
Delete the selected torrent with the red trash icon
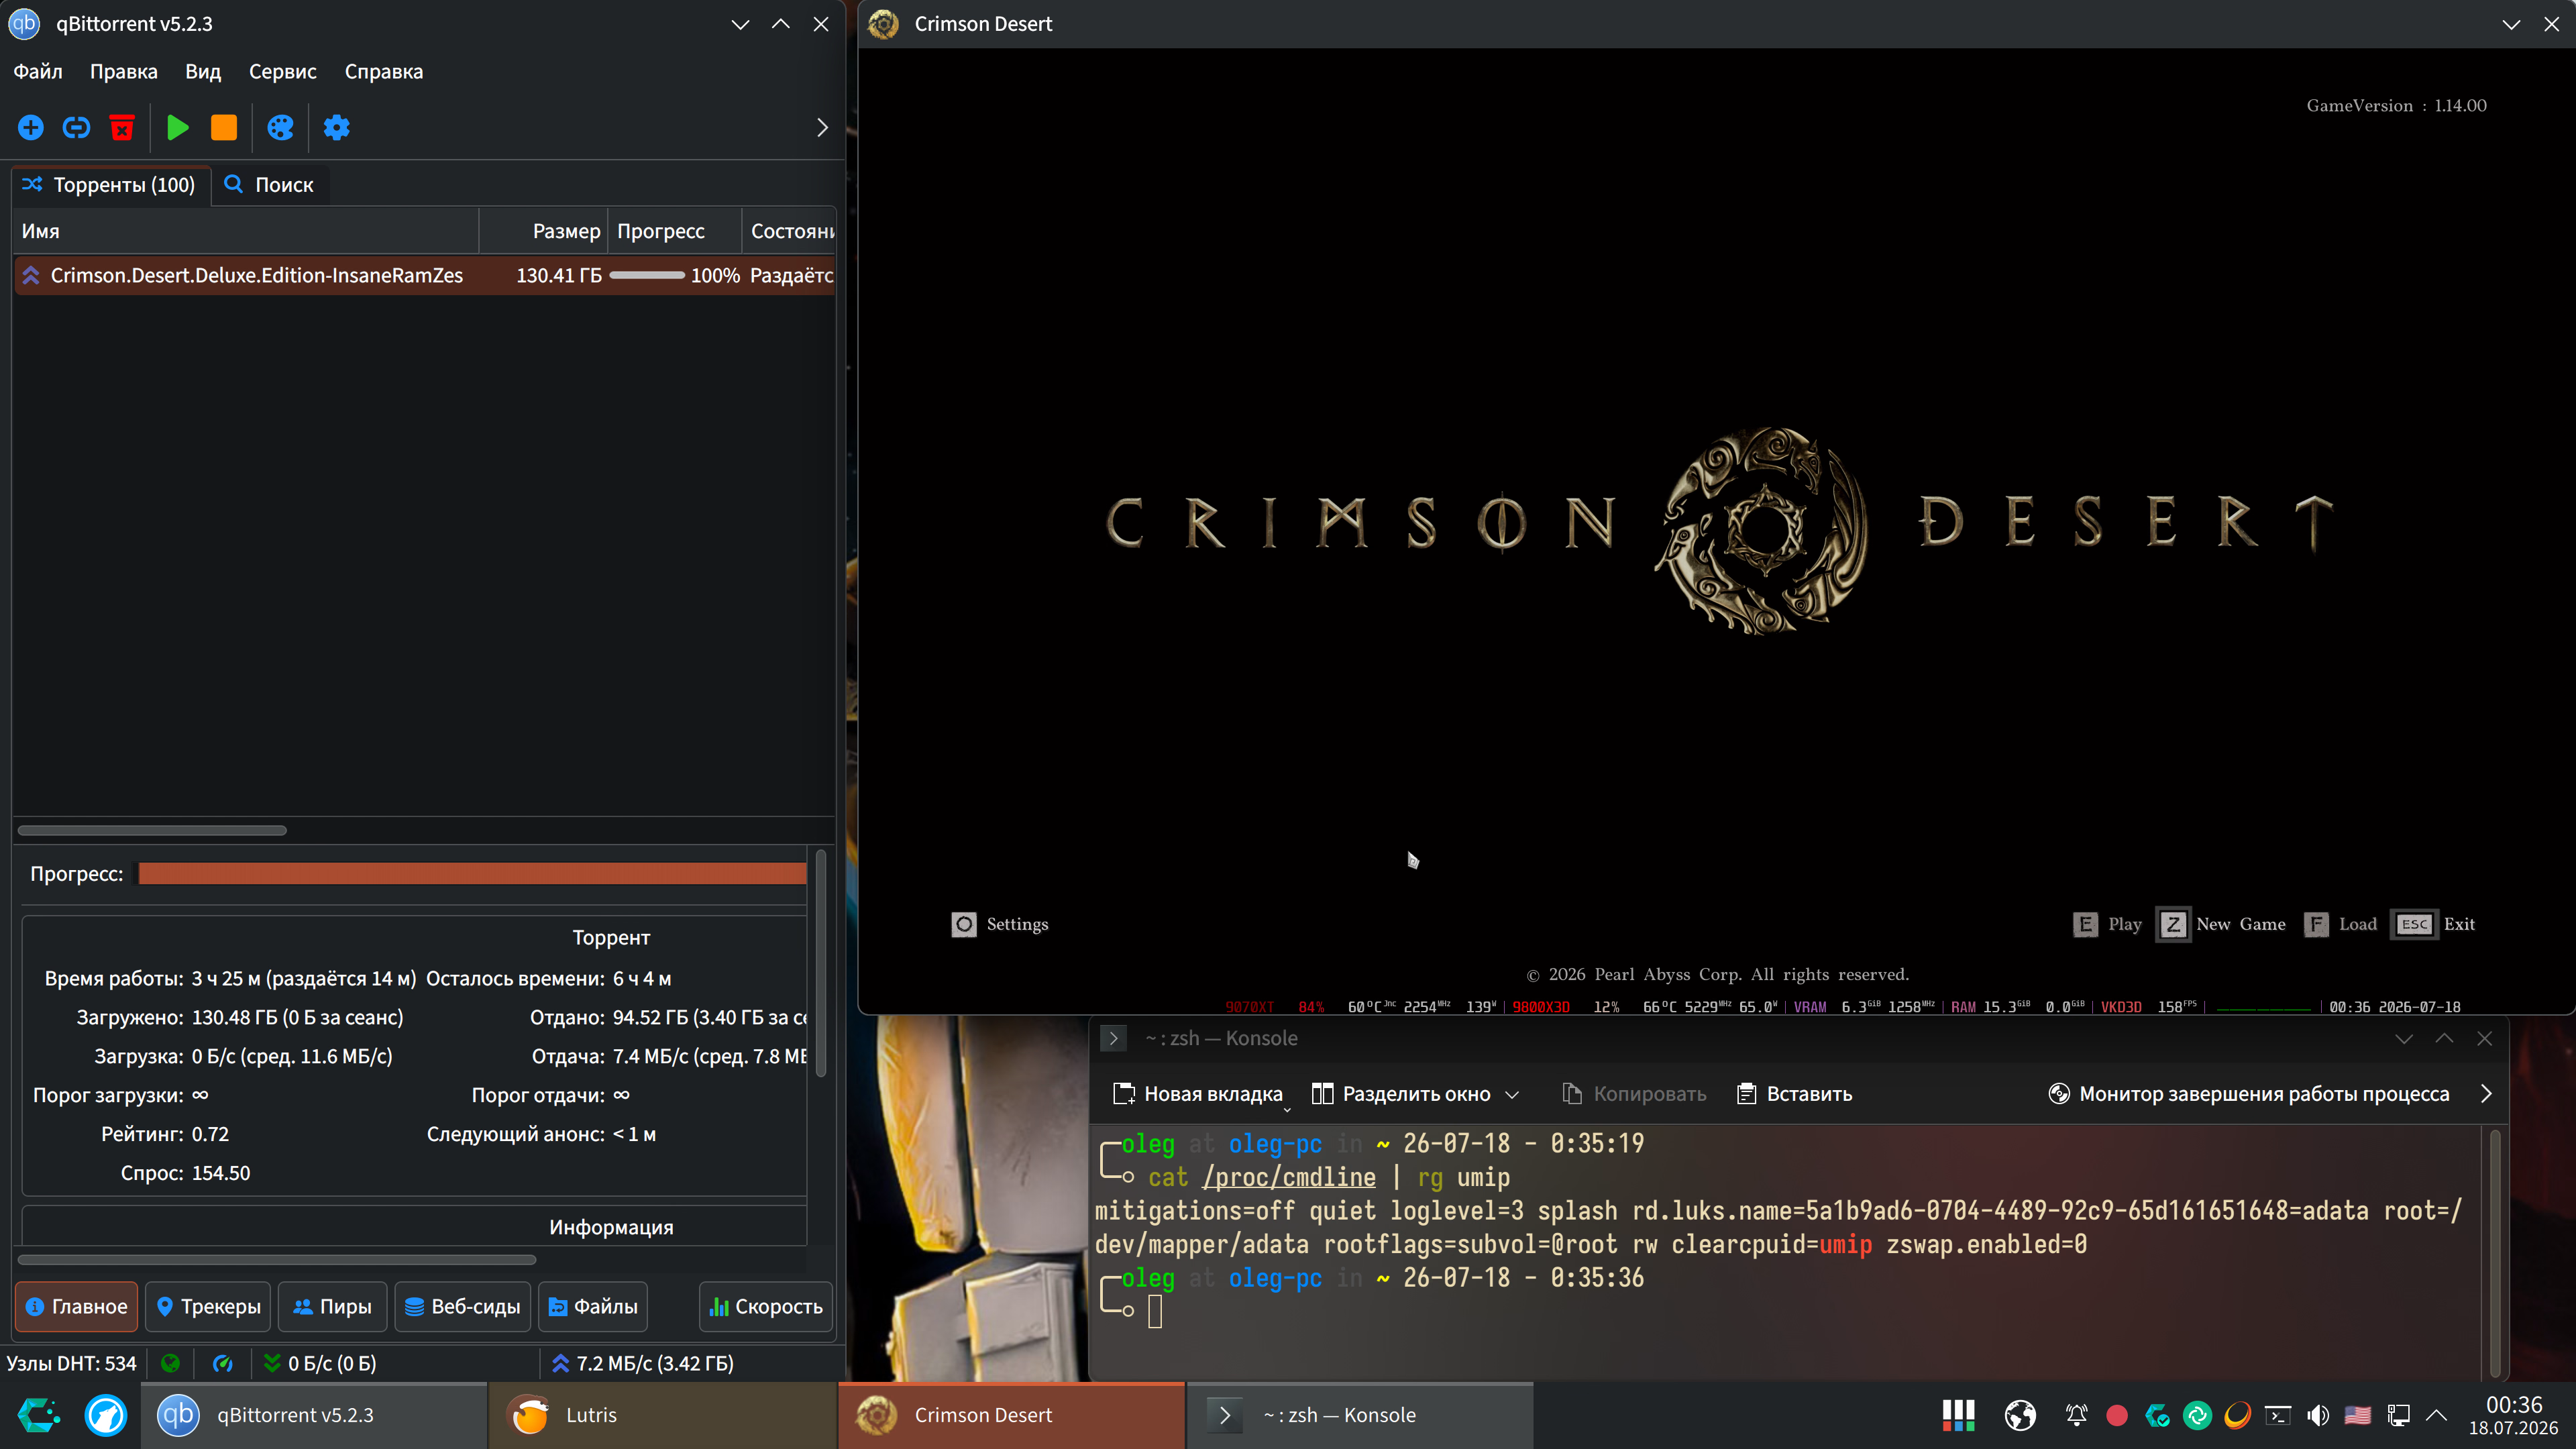(122, 128)
